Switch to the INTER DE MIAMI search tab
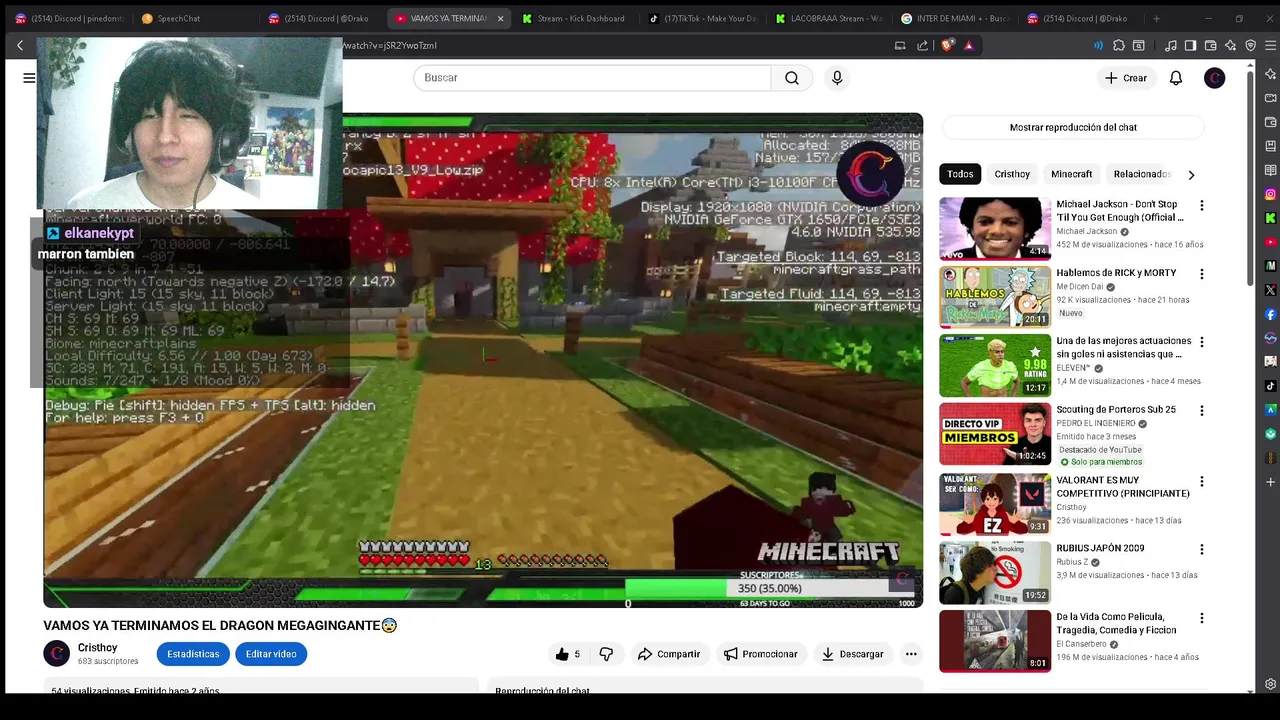The image size is (1280, 720). (x=956, y=18)
